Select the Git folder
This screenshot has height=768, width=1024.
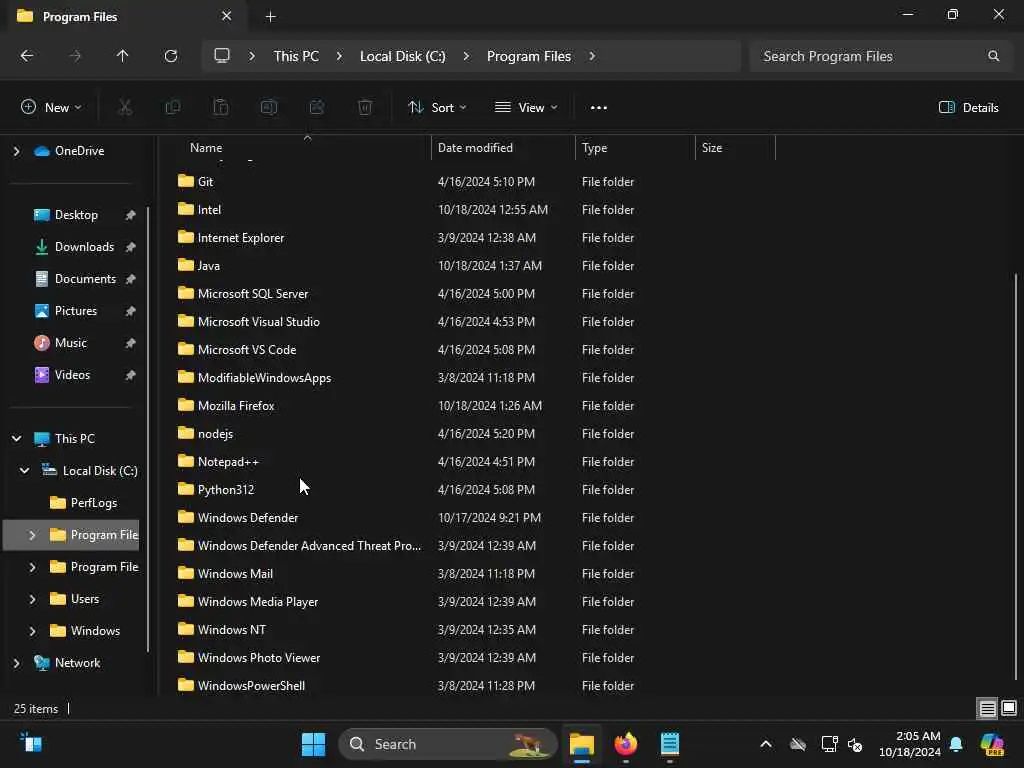pyautogui.click(x=205, y=182)
